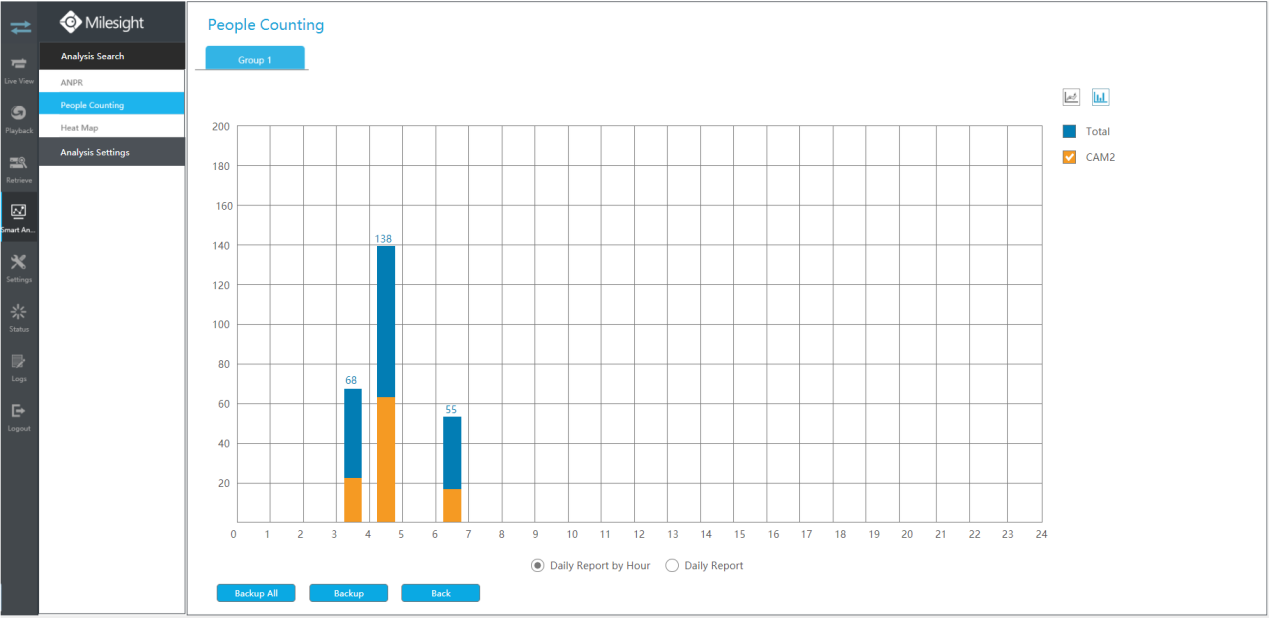Click the 138 value label above the bar

tap(383, 239)
